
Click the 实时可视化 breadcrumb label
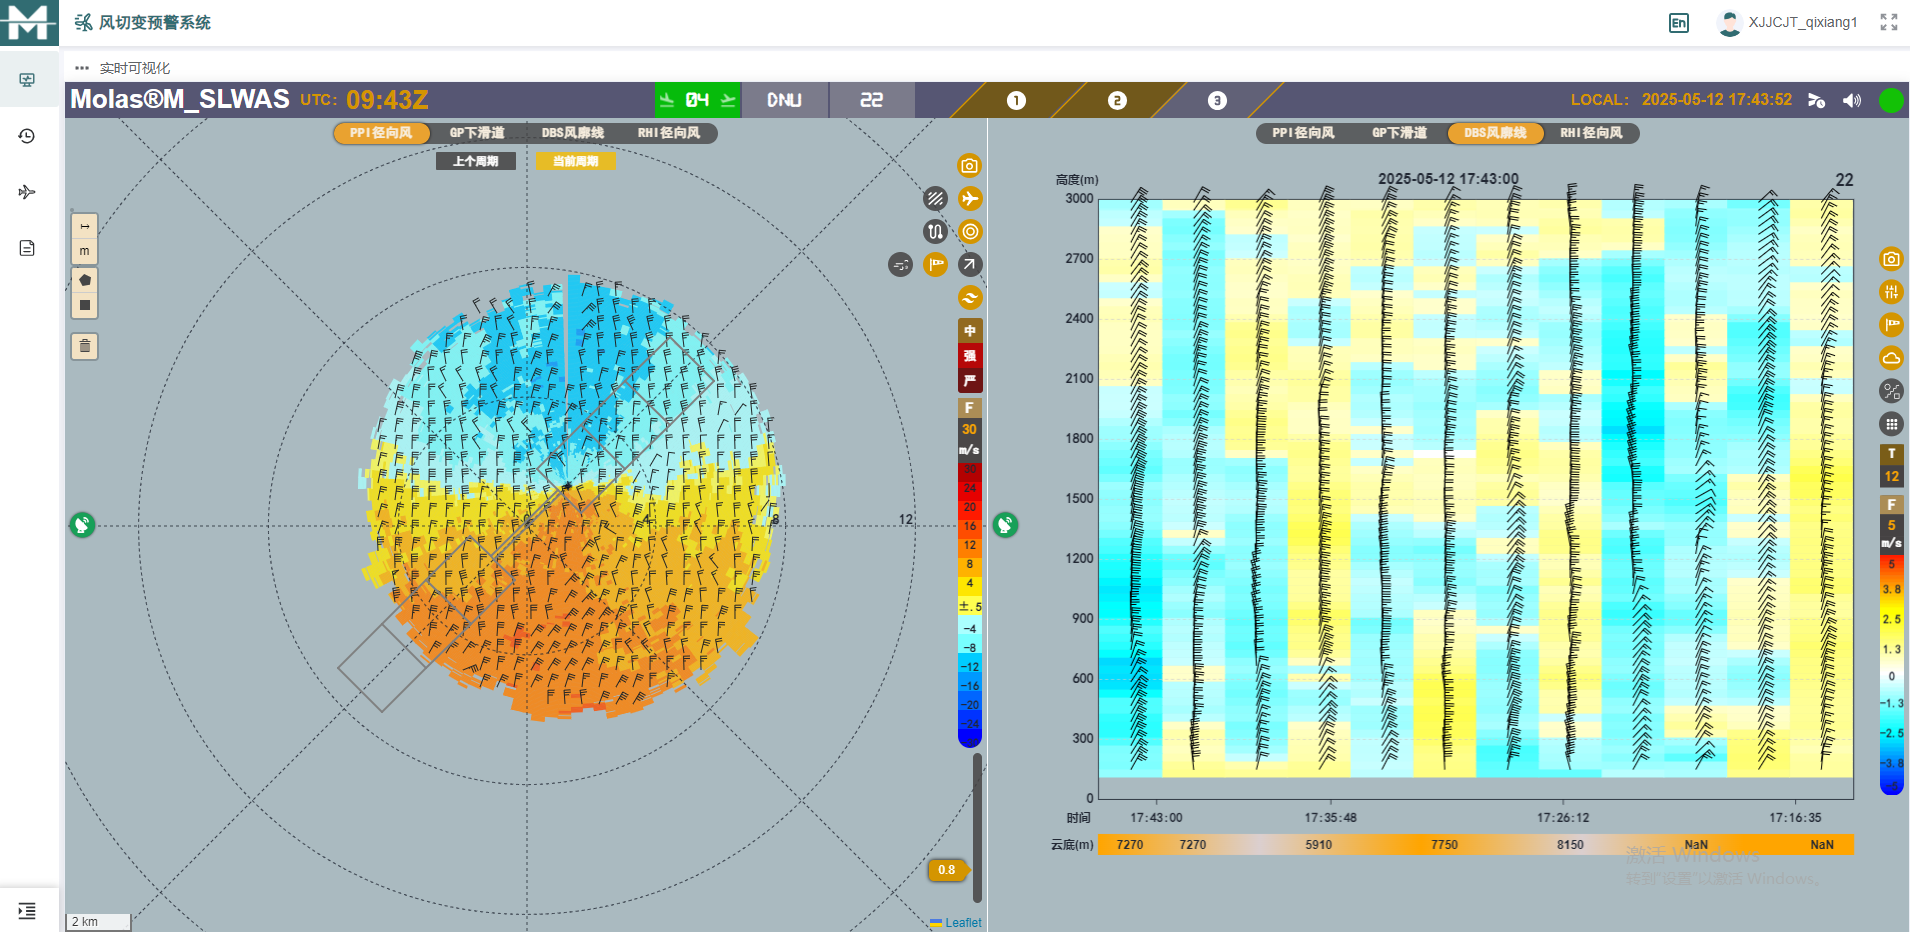coord(135,68)
